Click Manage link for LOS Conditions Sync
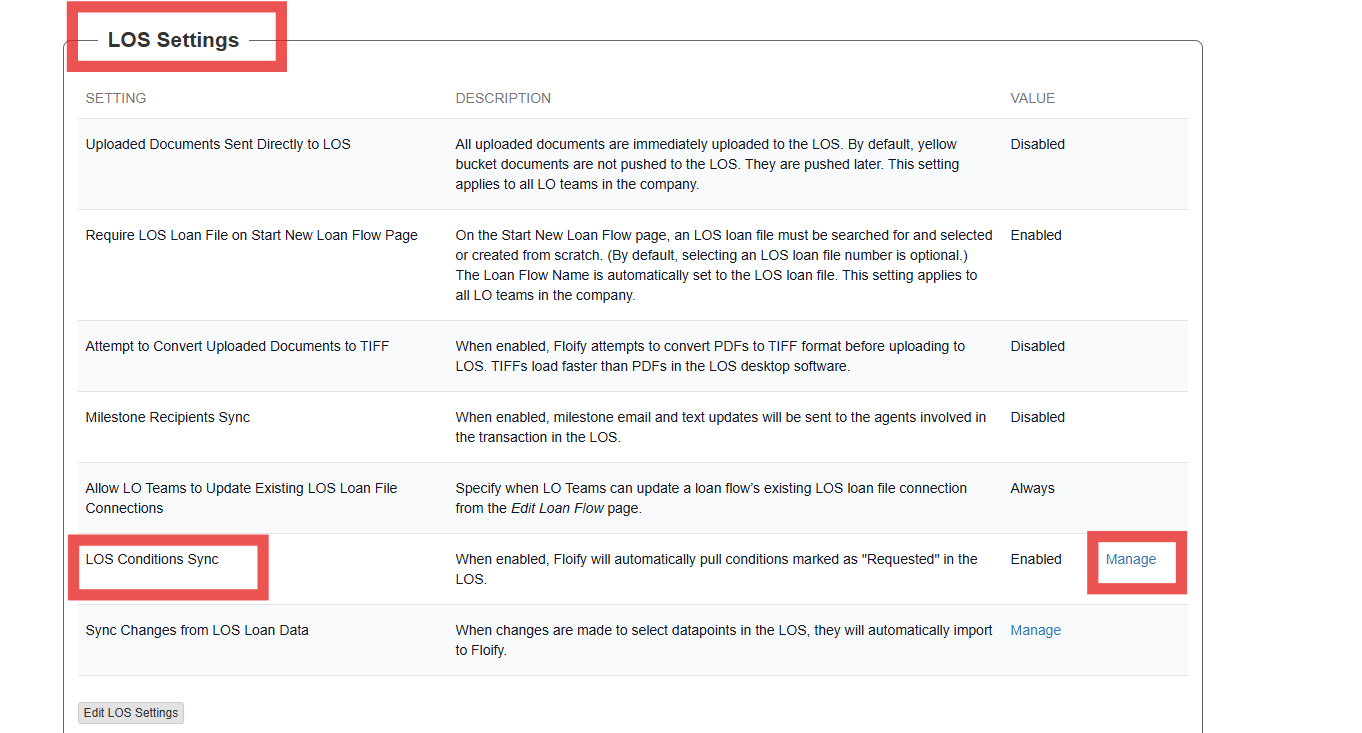 pos(1130,559)
